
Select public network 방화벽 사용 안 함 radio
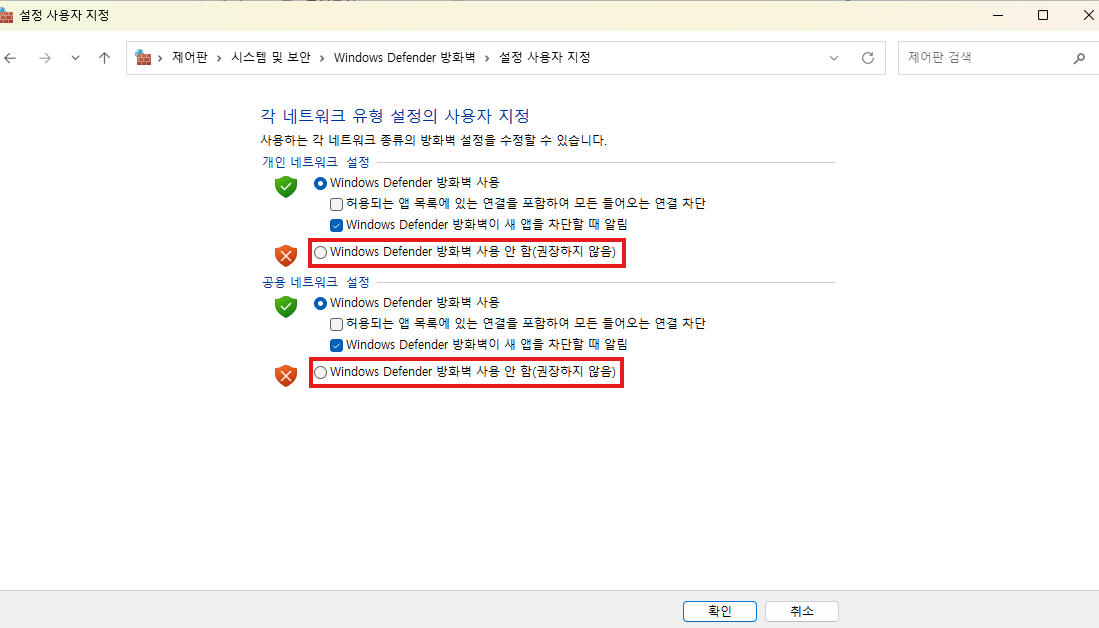click(320, 372)
